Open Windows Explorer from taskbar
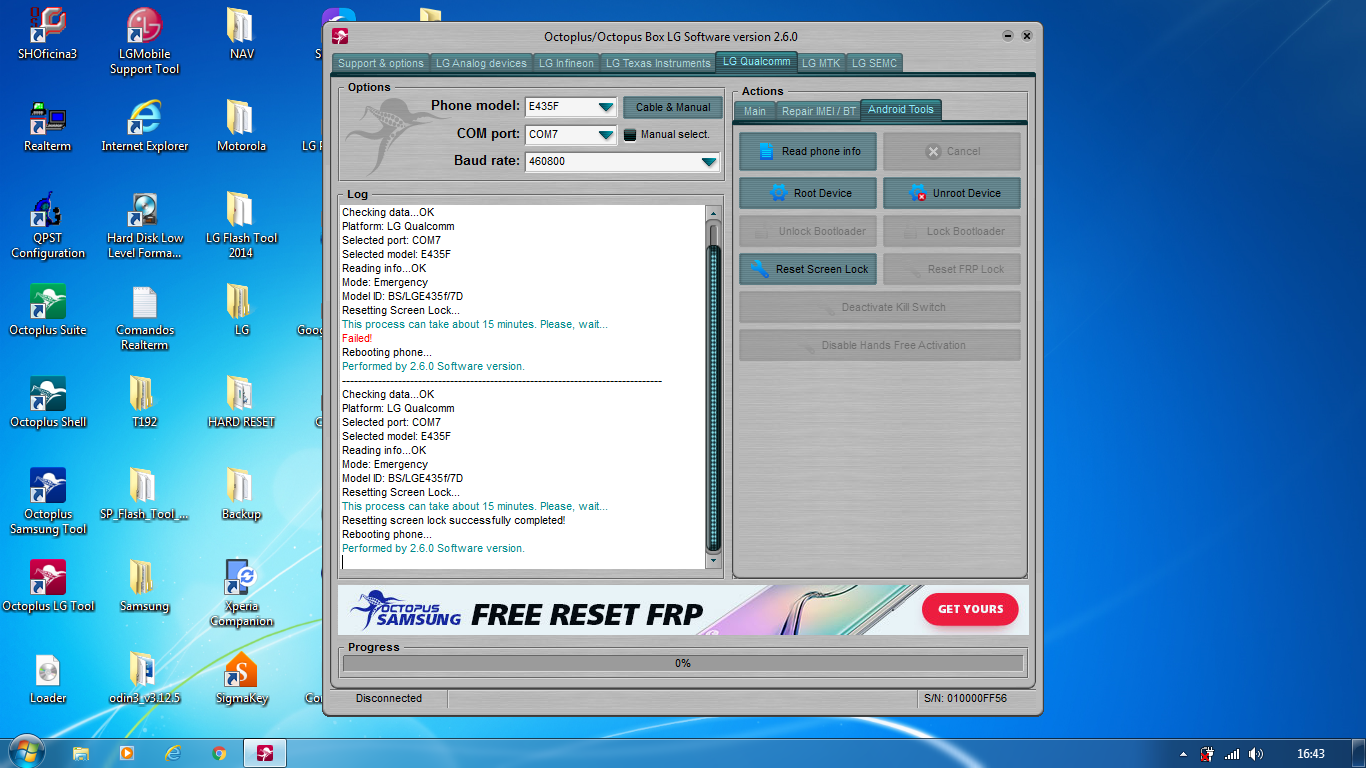This screenshot has width=1366, height=768. [81, 753]
